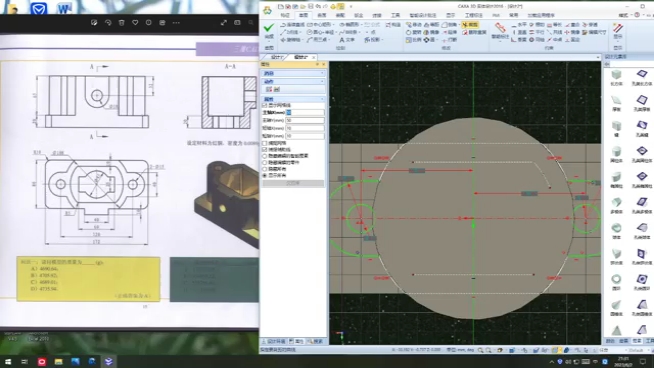
Task: Click the 主轴X(mm) input field
Action: tap(305, 113)
